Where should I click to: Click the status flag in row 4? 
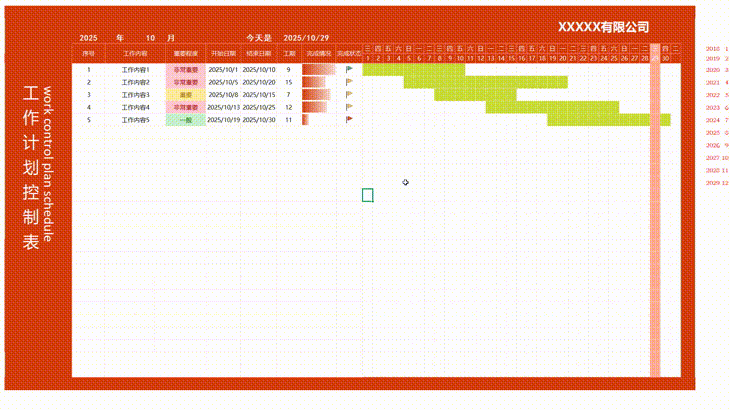(x=349, y=107)
